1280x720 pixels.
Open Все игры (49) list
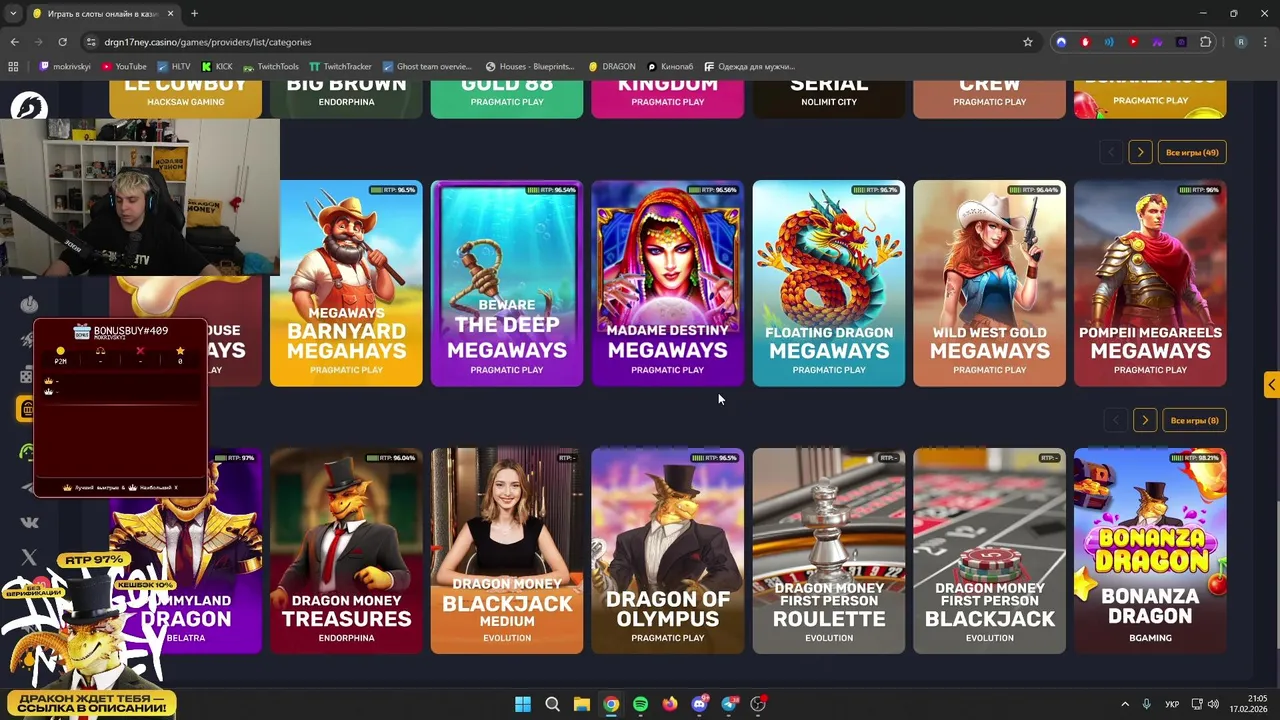1192,152
